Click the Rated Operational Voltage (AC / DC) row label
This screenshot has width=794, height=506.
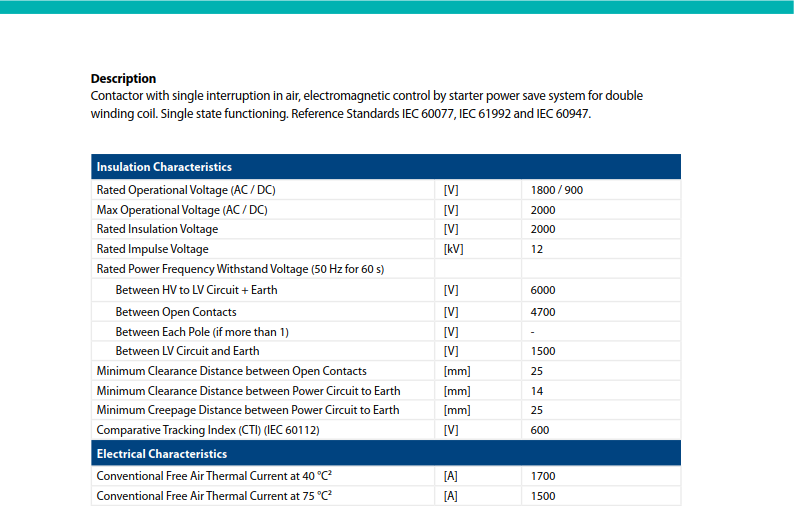pyautogui.click(x=186, y=190)
